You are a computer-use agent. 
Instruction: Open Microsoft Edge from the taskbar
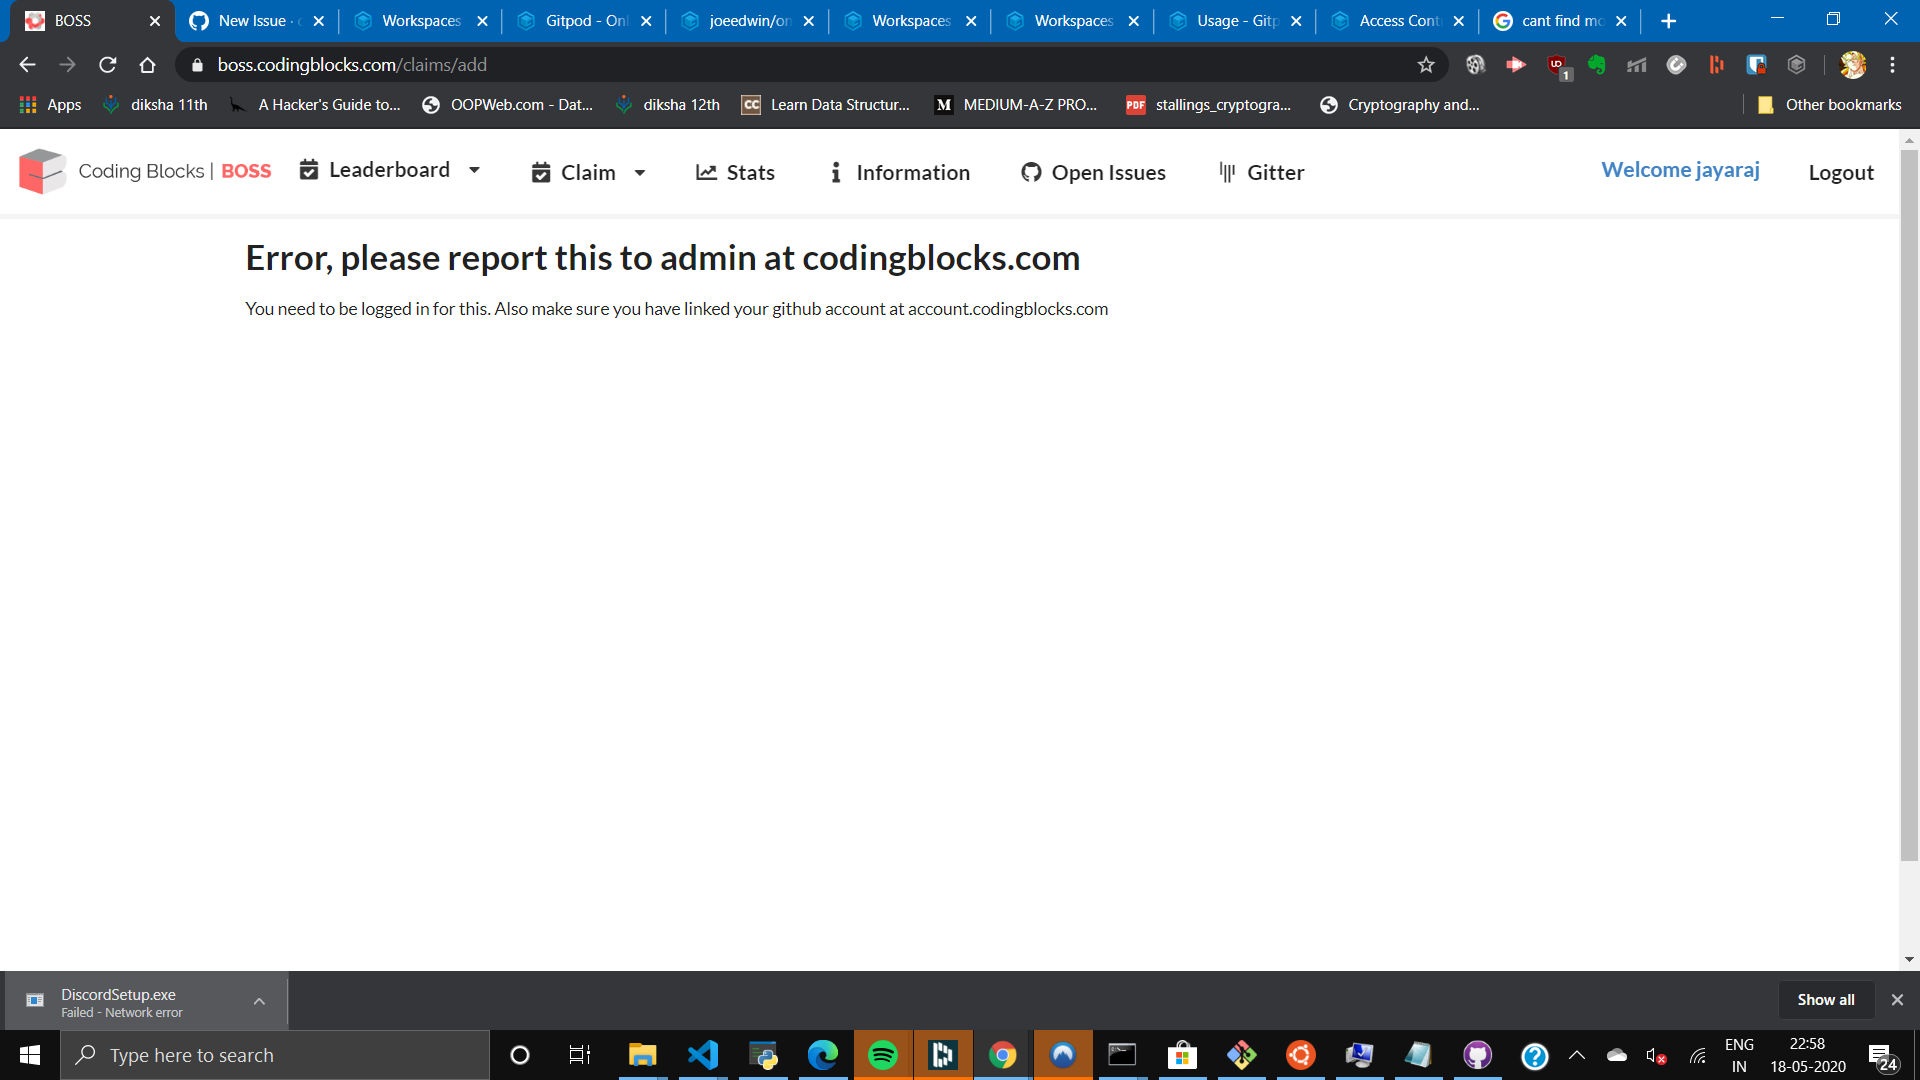coord(822,1055)
